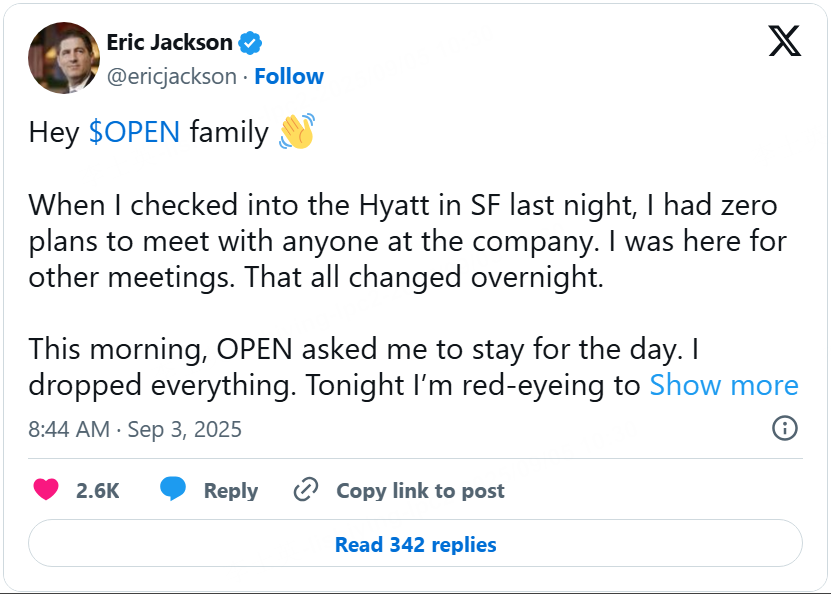Open the $OPEN cashtag link
This screenshot has width=831, height=594.
[134, 132]
